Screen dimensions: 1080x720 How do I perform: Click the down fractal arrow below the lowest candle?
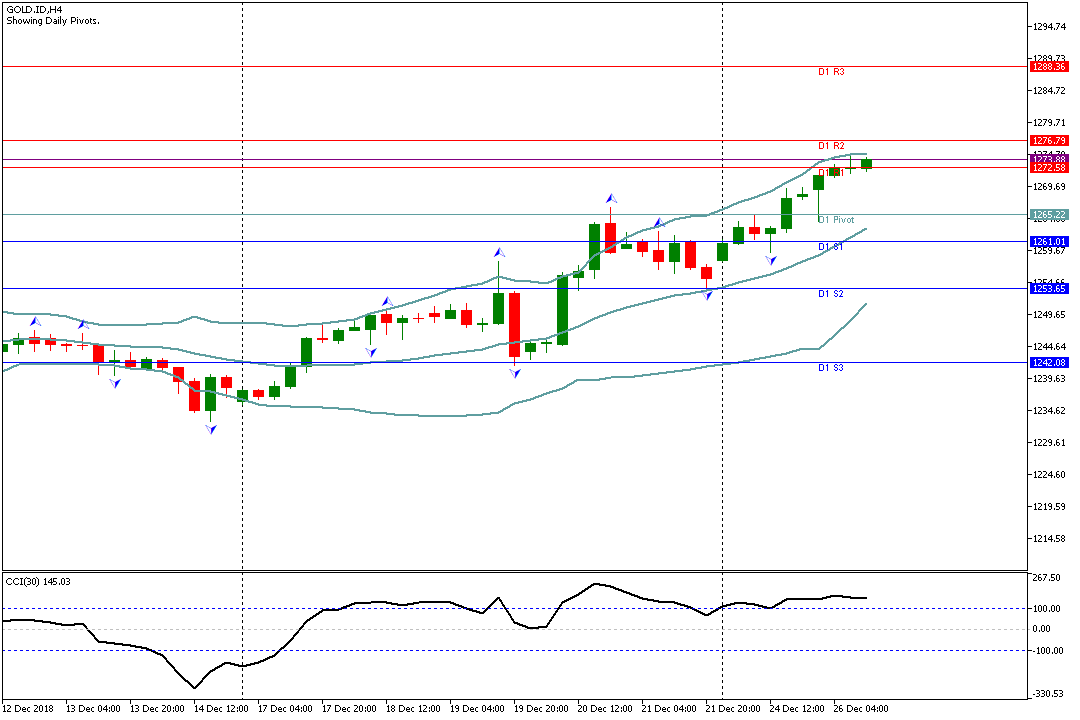coord(211,429)
